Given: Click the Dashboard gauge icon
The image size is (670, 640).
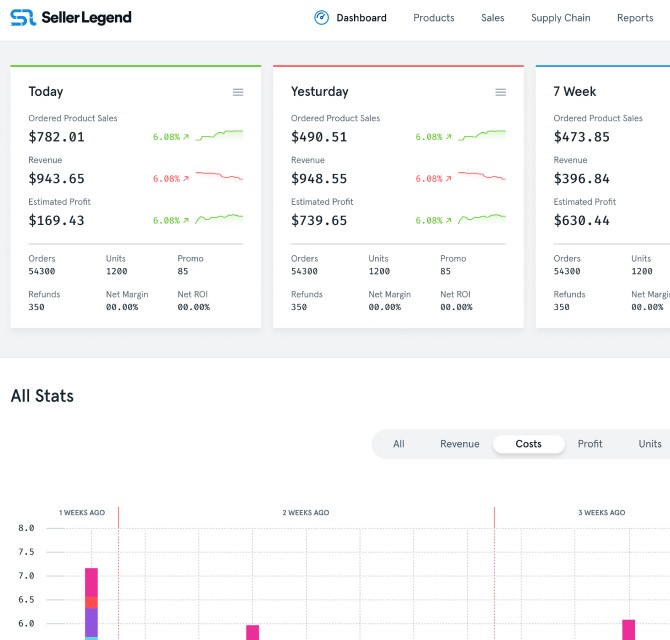Looking at the screenshot, I should click(x=321, y=17).
